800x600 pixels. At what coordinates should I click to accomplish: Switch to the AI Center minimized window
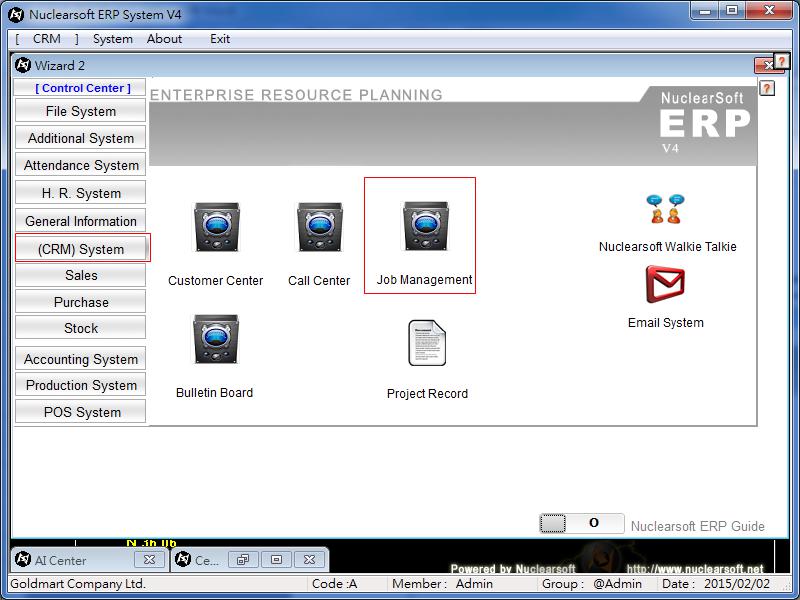[x=60, y=560]
